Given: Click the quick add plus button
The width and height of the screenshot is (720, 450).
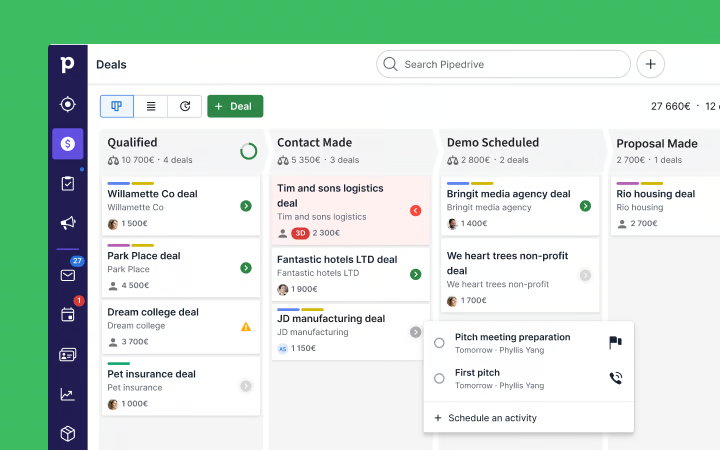Looking at the screenshot, I should coord(650,64).
